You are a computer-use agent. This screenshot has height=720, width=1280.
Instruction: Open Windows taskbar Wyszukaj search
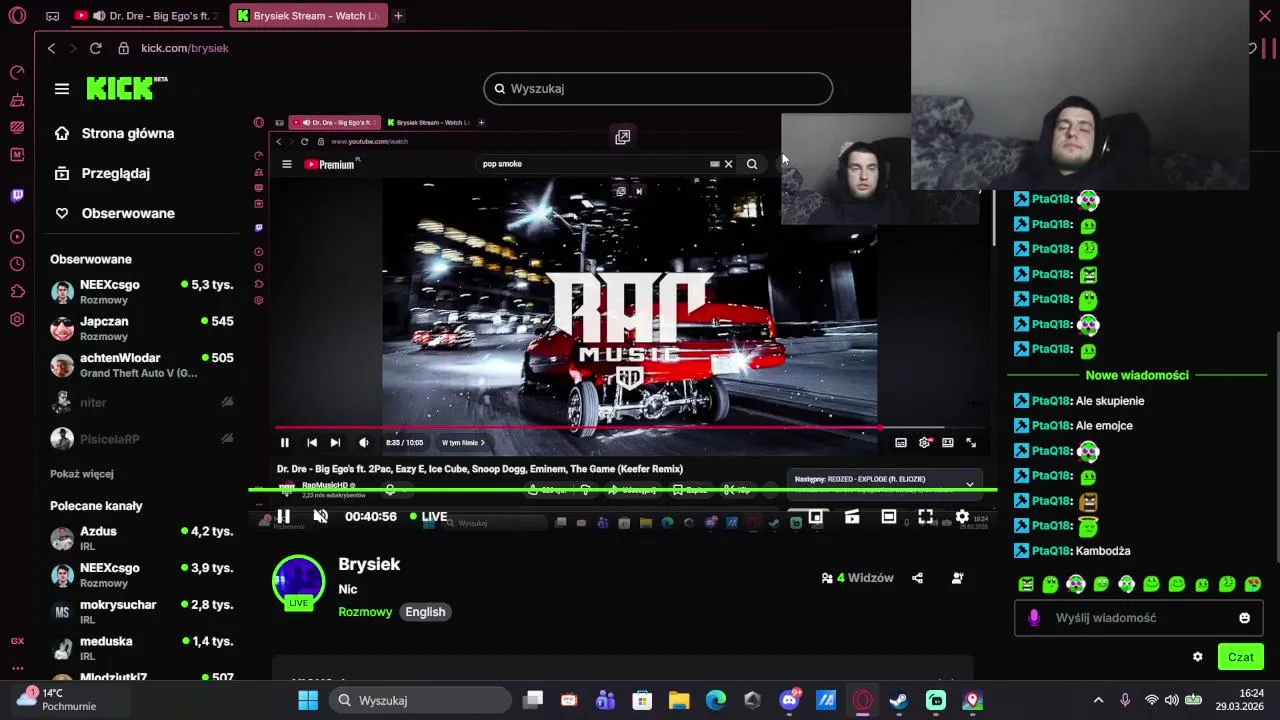[420, 700]
